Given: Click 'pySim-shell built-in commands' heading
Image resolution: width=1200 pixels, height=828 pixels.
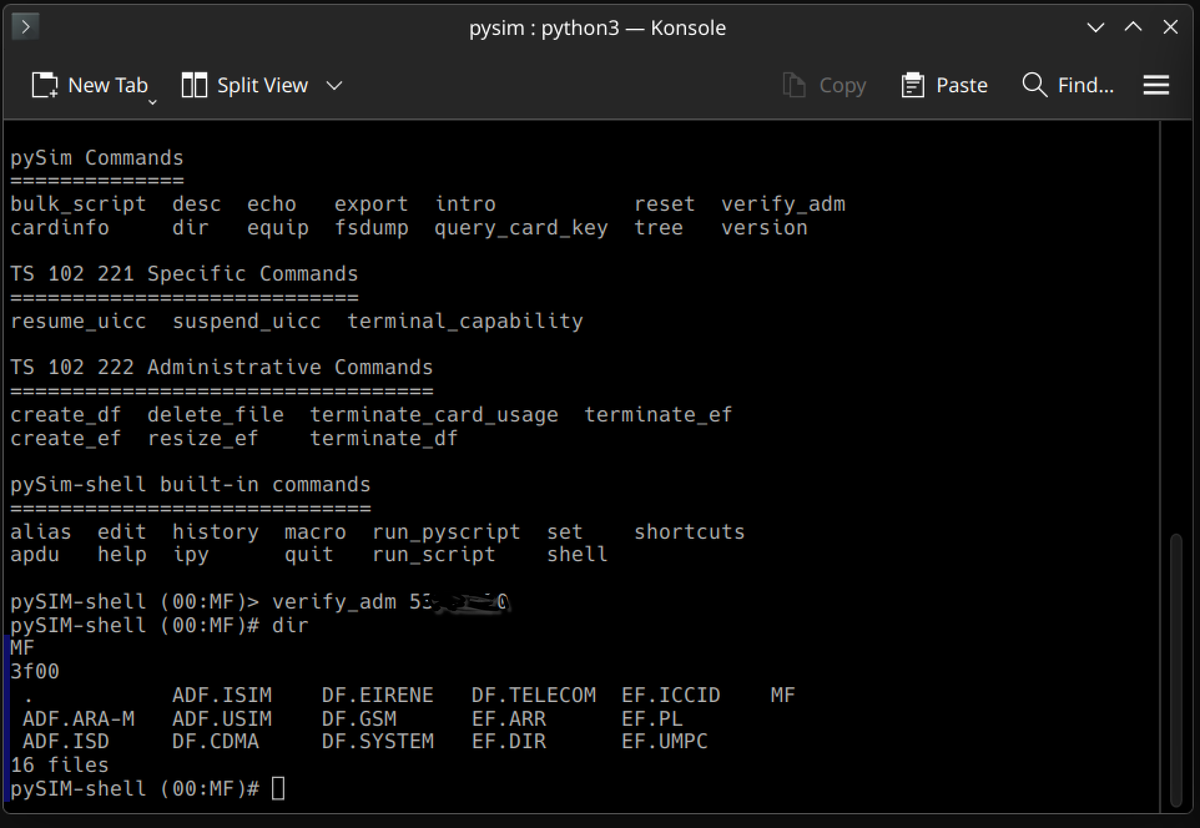Looking at the screenshot, I should (190, 485).
